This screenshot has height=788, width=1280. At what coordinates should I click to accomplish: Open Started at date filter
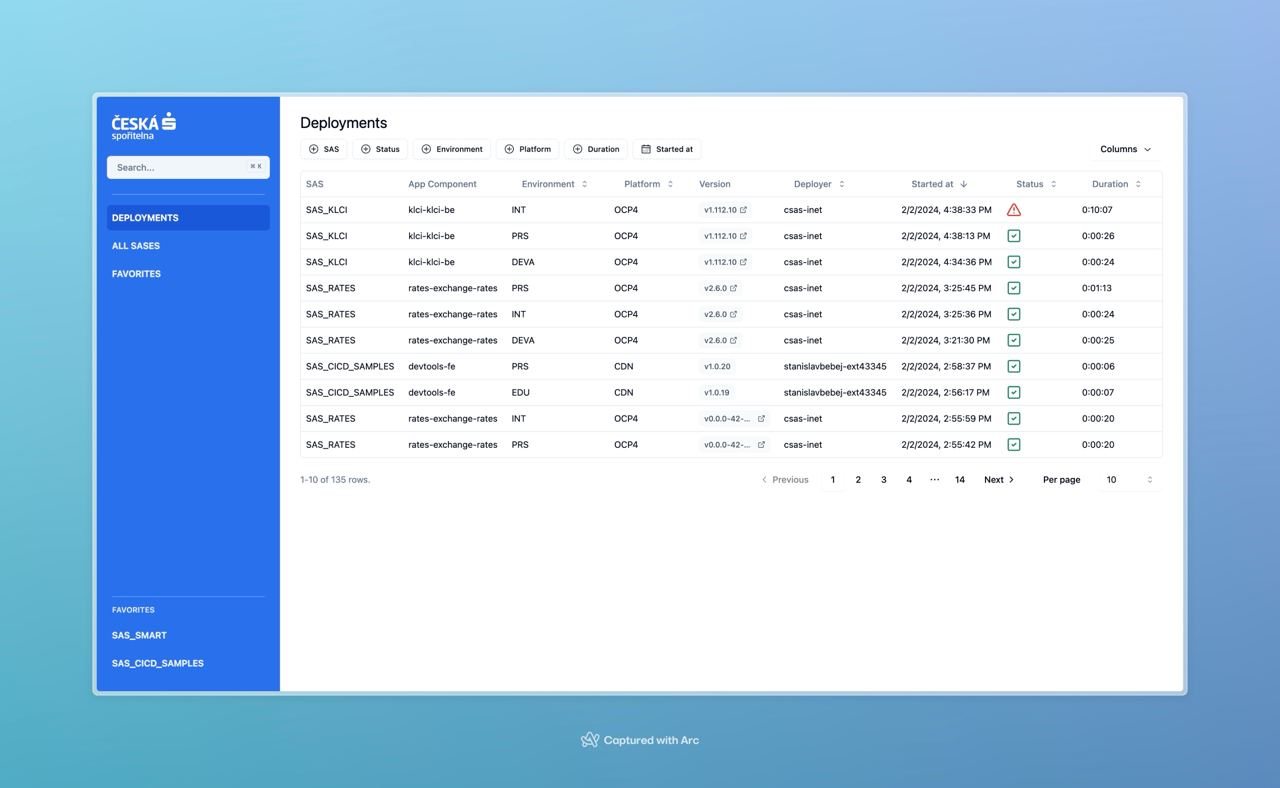[x=667, y=149]
